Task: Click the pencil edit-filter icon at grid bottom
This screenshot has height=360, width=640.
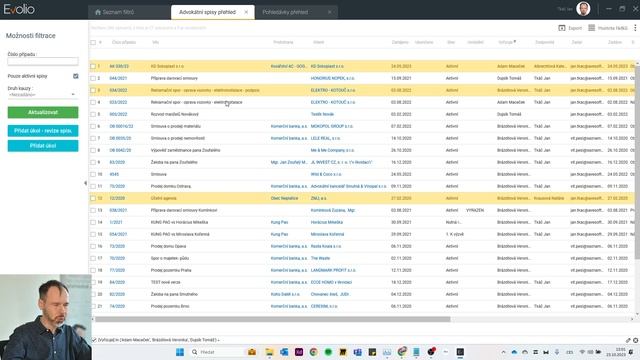Action: [628, 340]
